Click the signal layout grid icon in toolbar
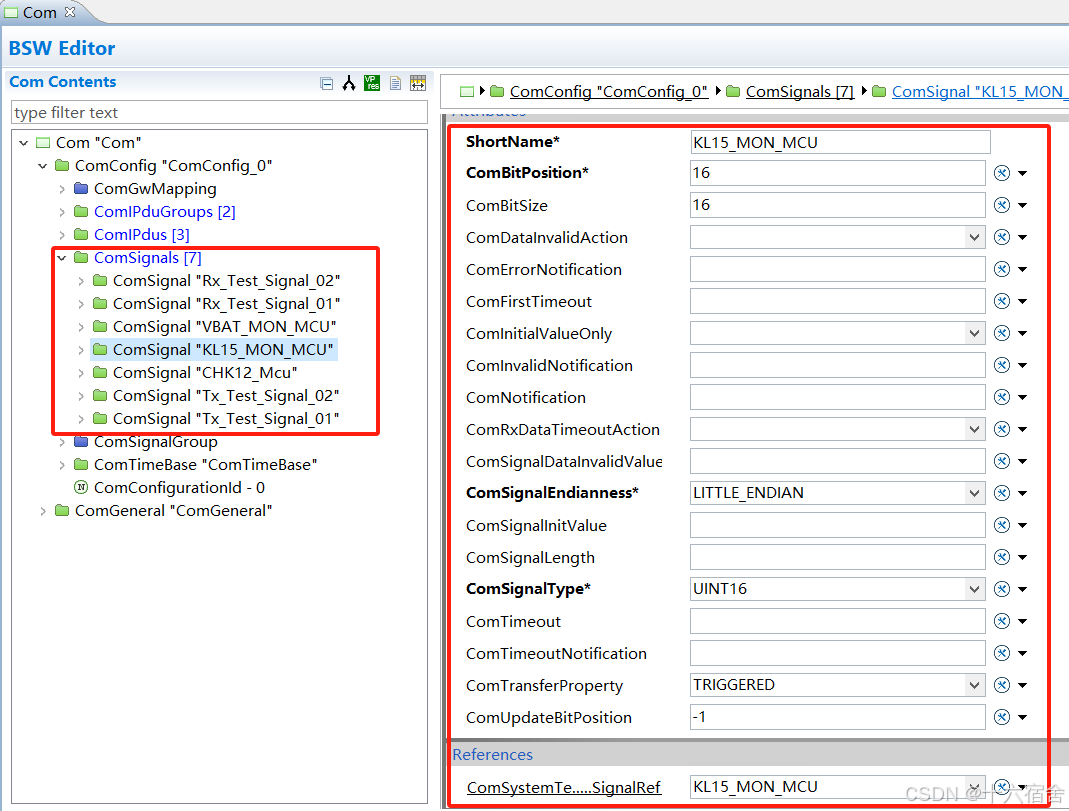The height and width of the screenshot is (811, 1069). (417, 82)
